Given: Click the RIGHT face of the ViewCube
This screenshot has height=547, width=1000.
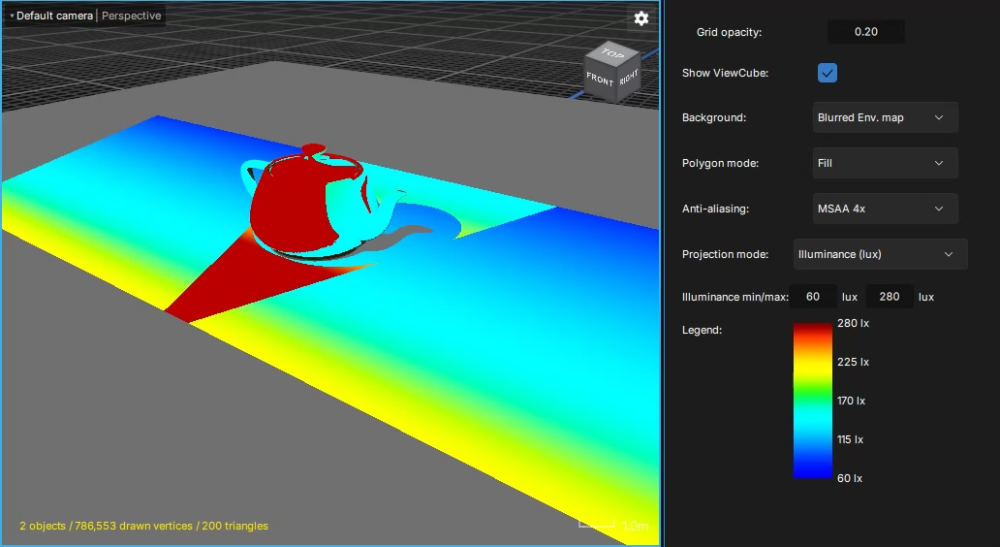Looking at the screenshot, I should click(628, 78).
